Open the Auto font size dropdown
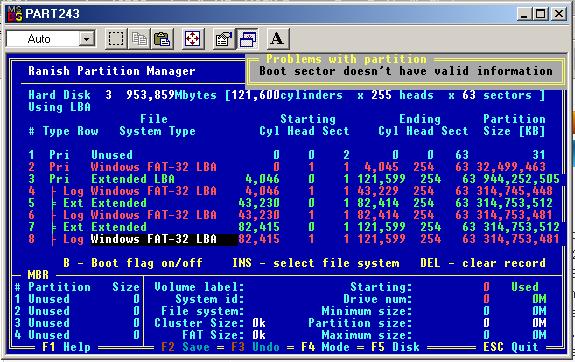This screenshot has width=575, height=362. click(87, 39)
